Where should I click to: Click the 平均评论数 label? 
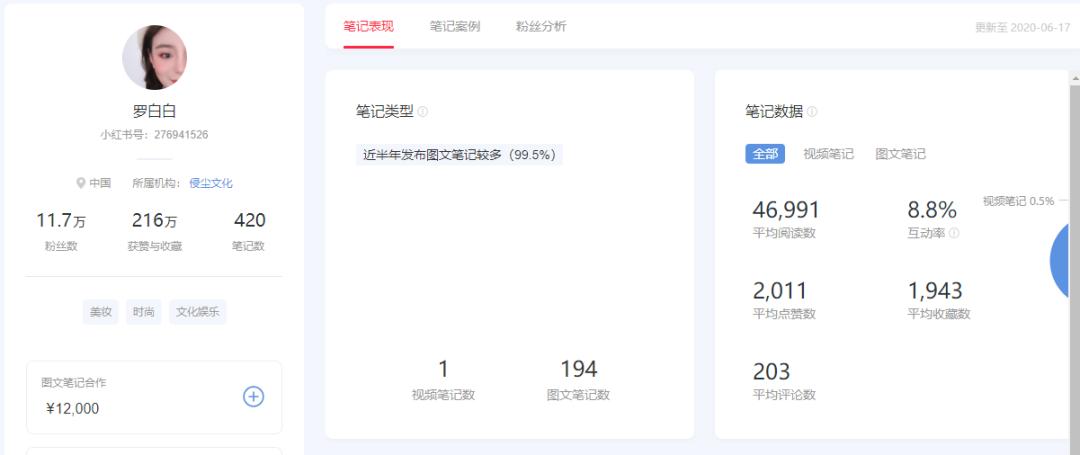(x=784, y=395)
